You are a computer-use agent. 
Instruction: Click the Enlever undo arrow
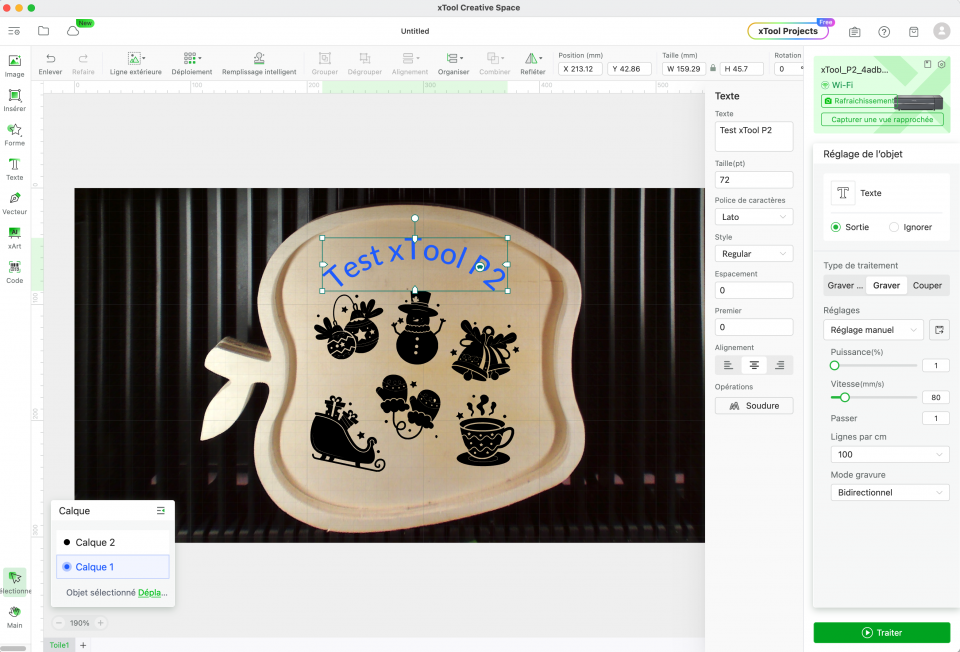(50, 63)
